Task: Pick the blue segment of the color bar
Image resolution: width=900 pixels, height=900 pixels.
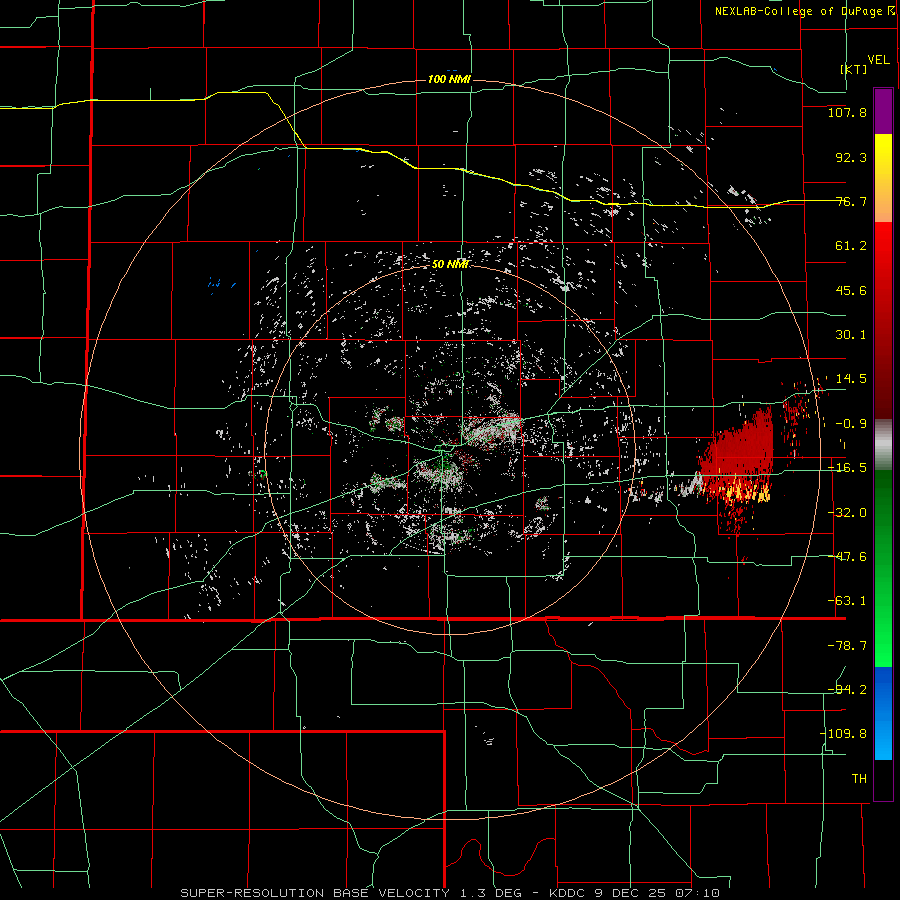Action: 883,713
